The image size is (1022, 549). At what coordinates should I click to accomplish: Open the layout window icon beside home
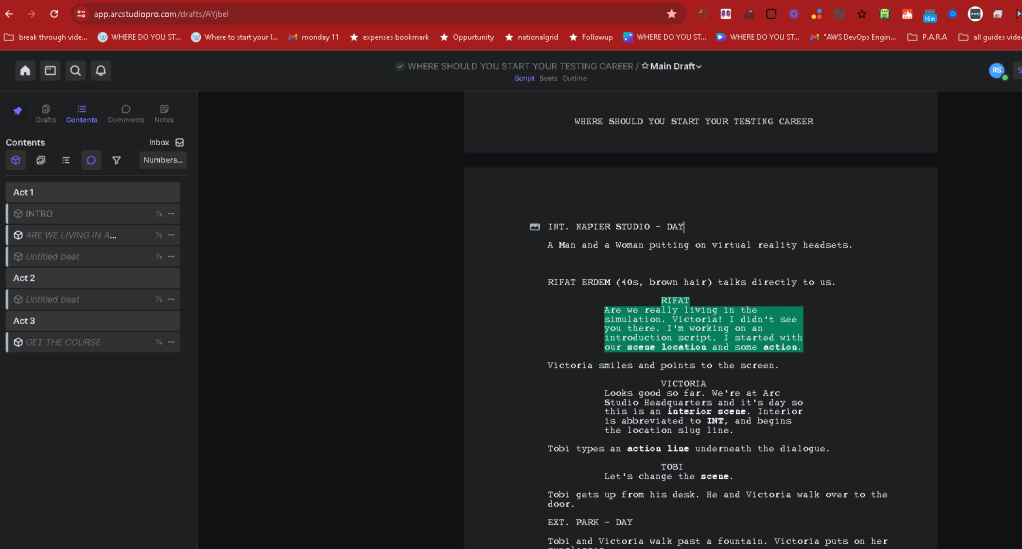50,70
